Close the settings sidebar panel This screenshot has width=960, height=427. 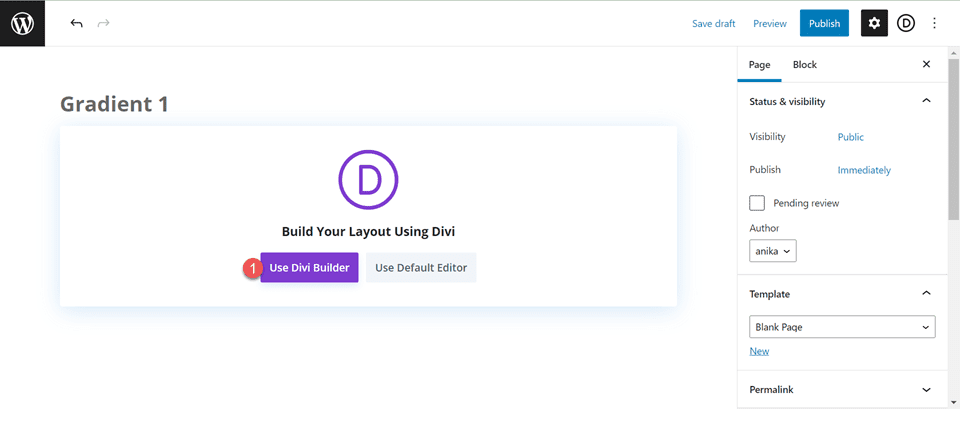click(926, 65)
